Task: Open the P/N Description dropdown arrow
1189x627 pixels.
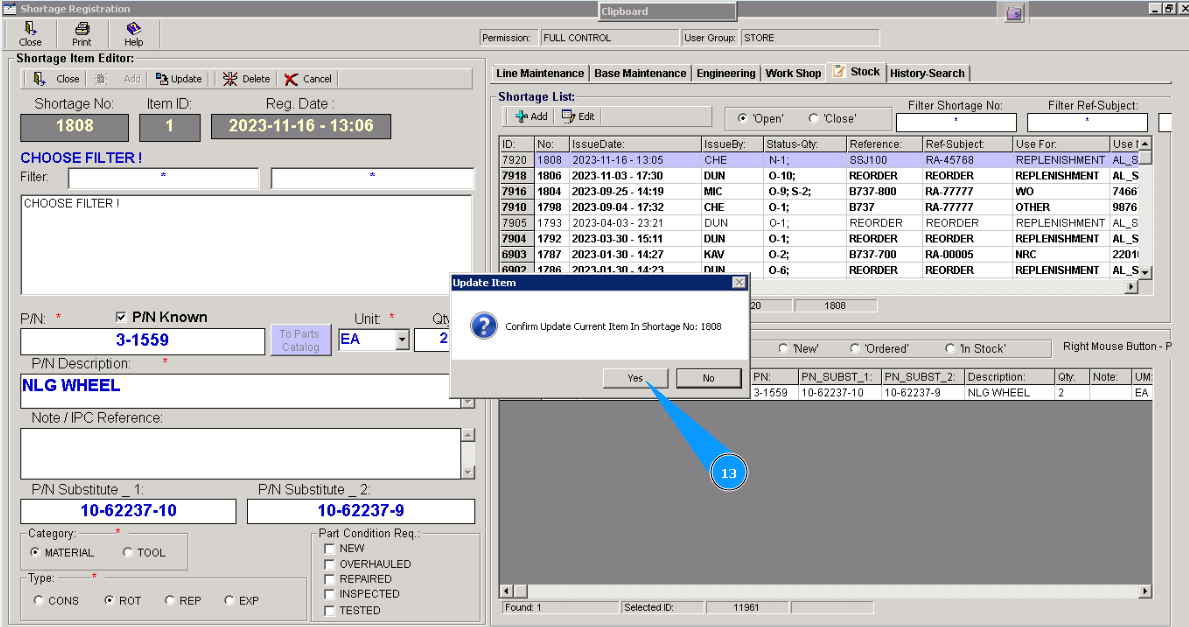Action: [467, 401]
